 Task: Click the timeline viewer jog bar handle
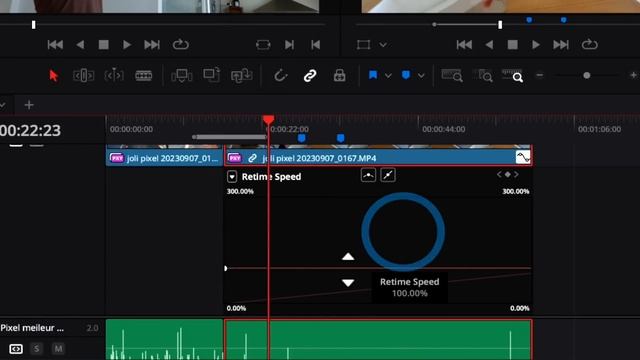coord(500,25)
